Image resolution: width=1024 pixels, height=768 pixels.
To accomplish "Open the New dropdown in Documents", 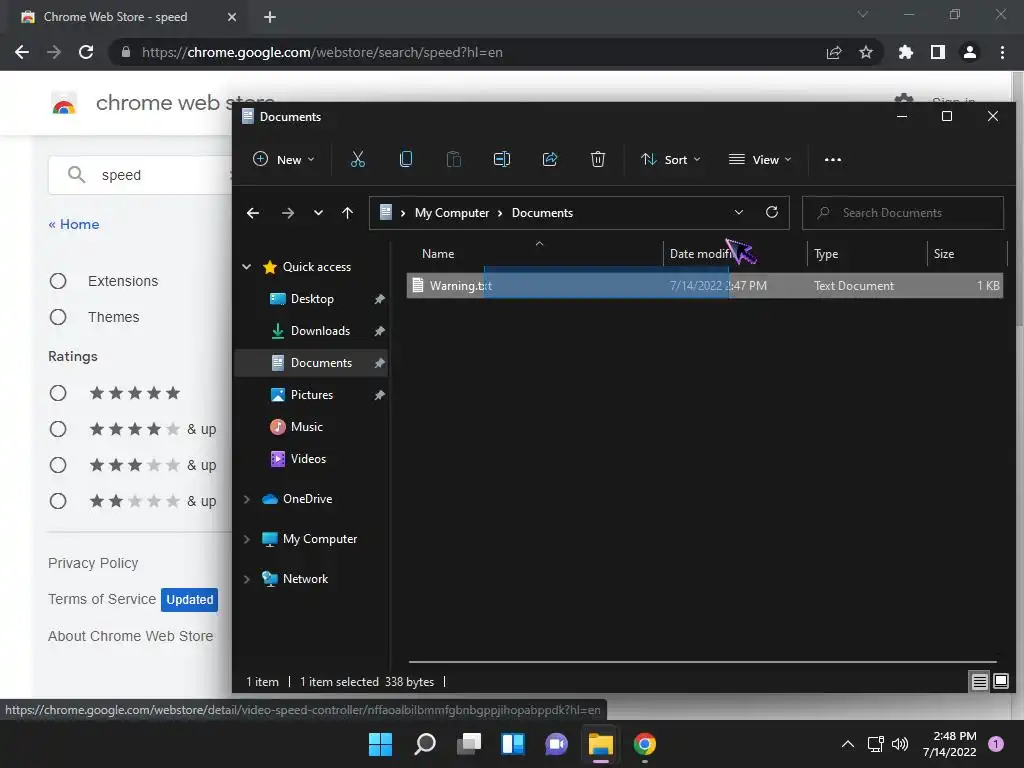I will click(283, 159).
